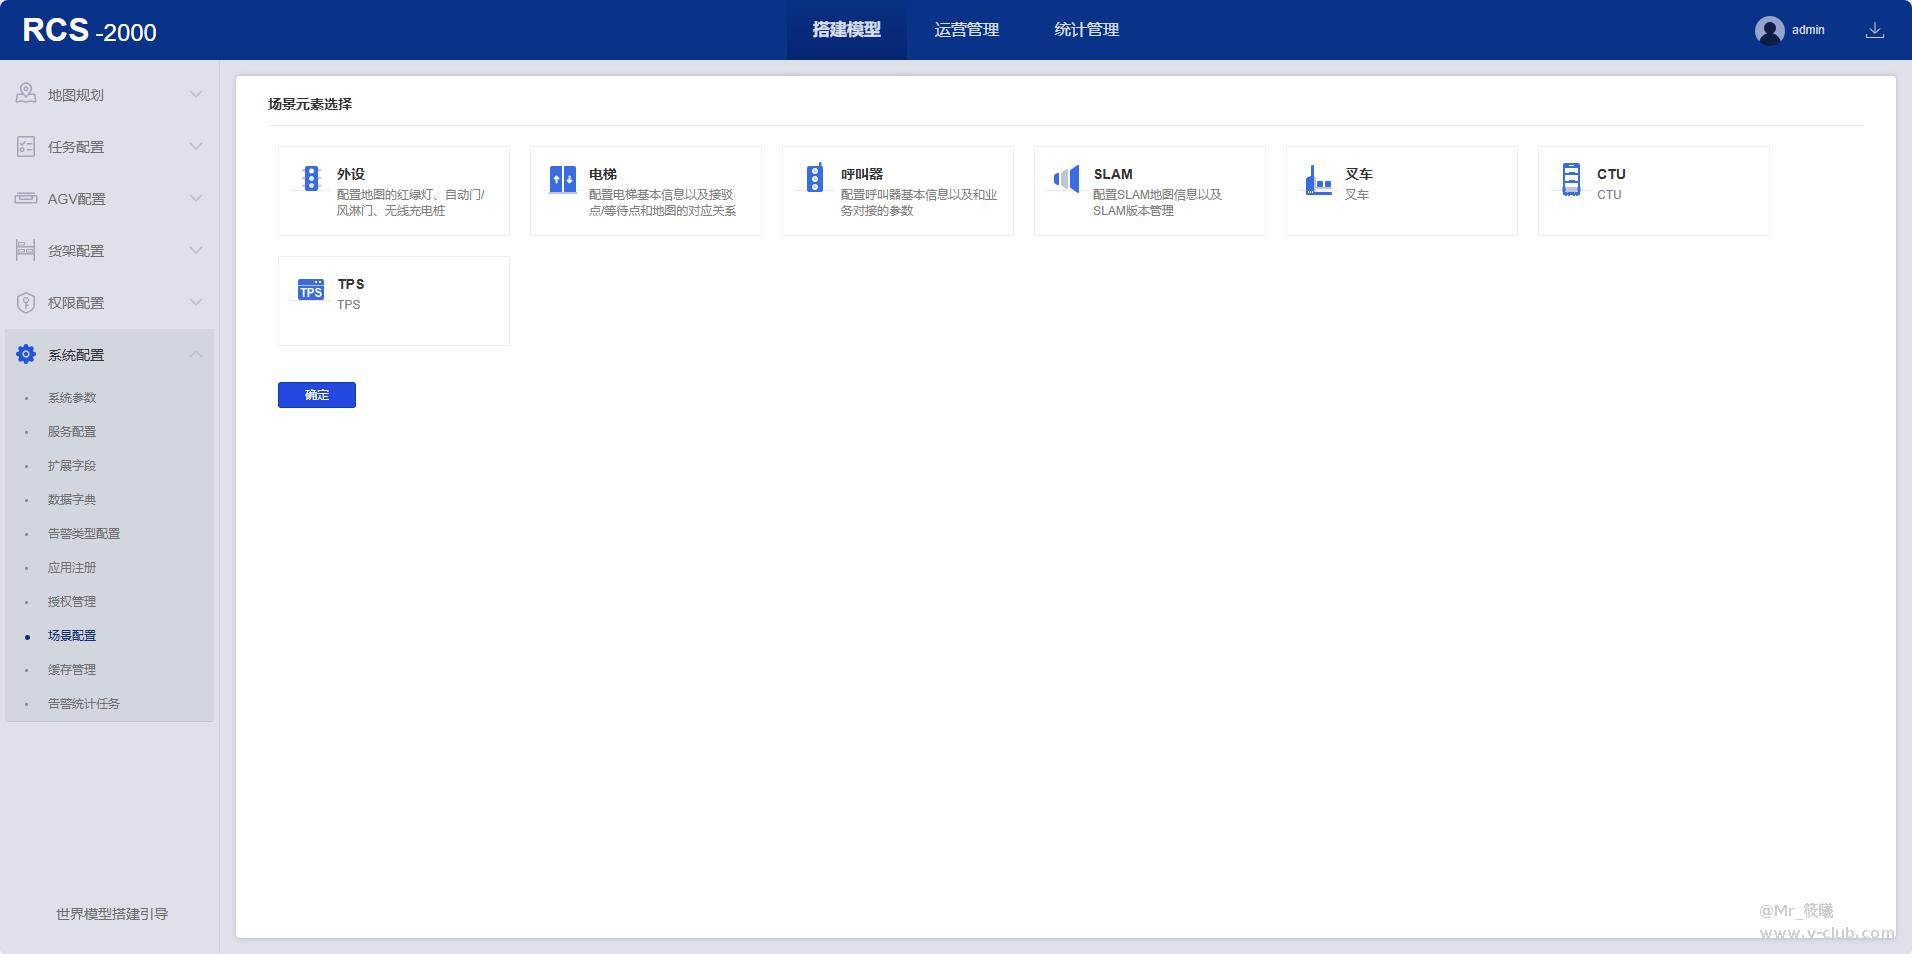Click the 系统配置 gear icon in sidebar

(24, 354)
